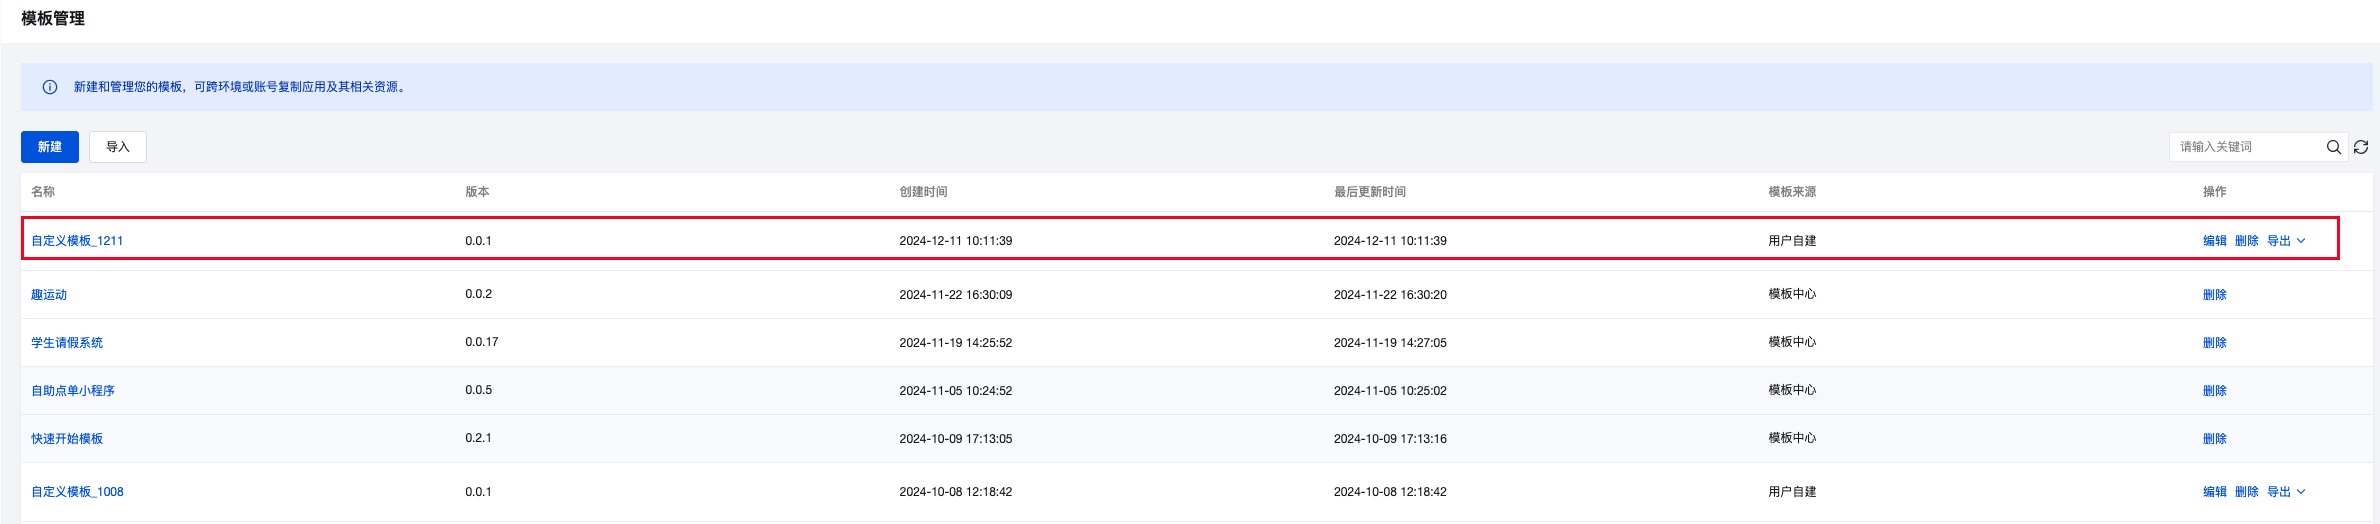Click the 导入 button
The height and width of the screenshot is (524, 2380).
(118, 147)
